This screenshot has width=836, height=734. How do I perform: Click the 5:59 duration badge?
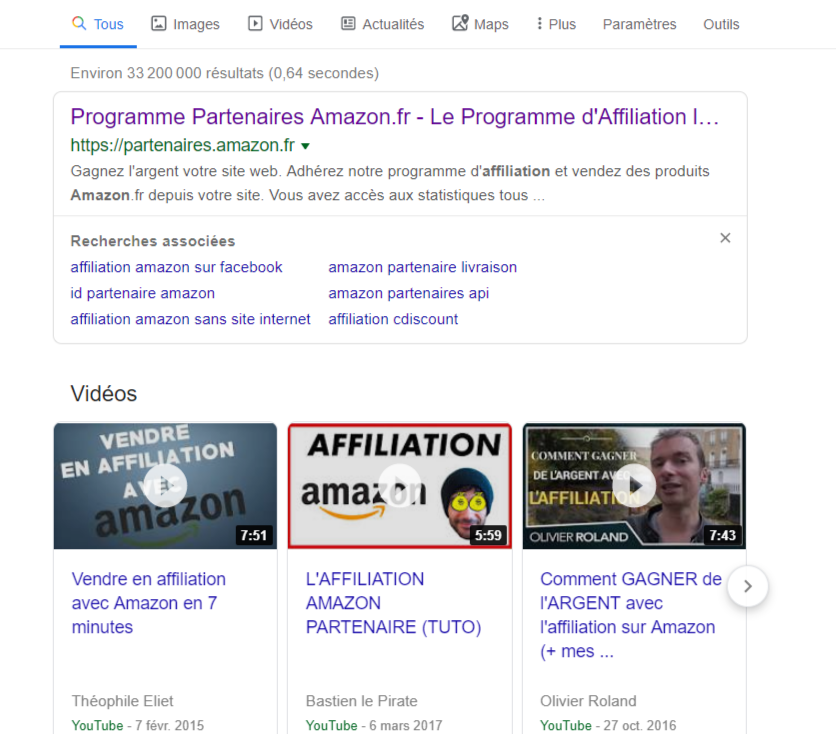click(x=488, y=535)
